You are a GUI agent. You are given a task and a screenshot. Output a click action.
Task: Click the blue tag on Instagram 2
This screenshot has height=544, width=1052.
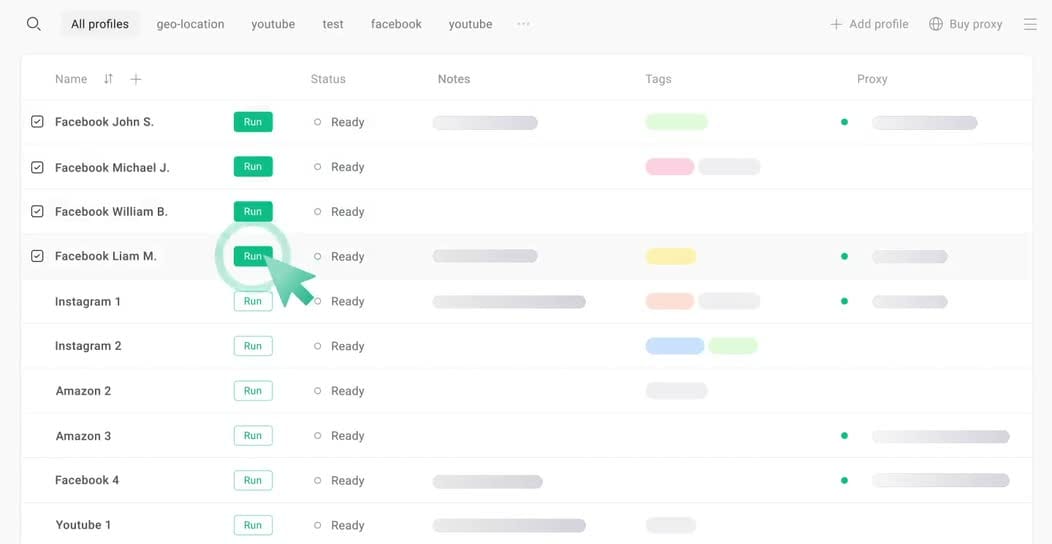click(674, 346)
